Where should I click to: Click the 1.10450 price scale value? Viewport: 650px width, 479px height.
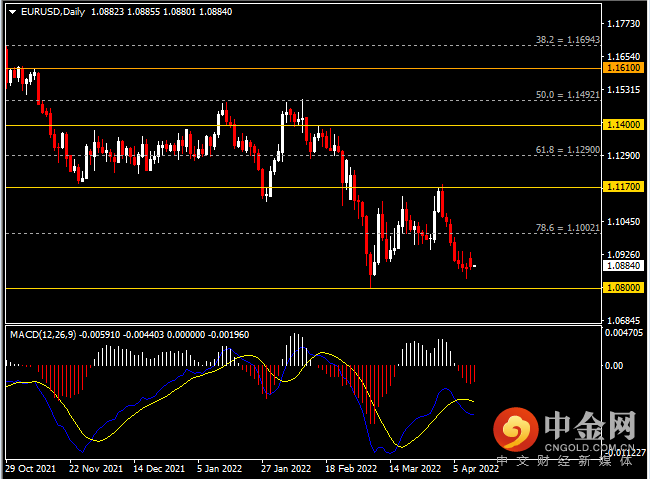[623, 221]
